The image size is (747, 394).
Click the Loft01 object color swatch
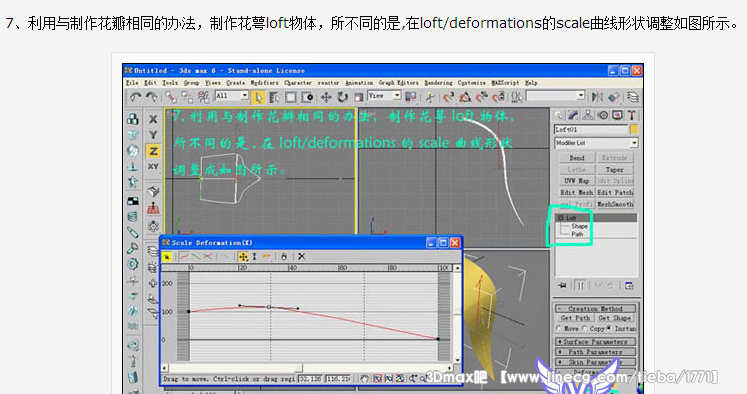click(x=634, y=129)
